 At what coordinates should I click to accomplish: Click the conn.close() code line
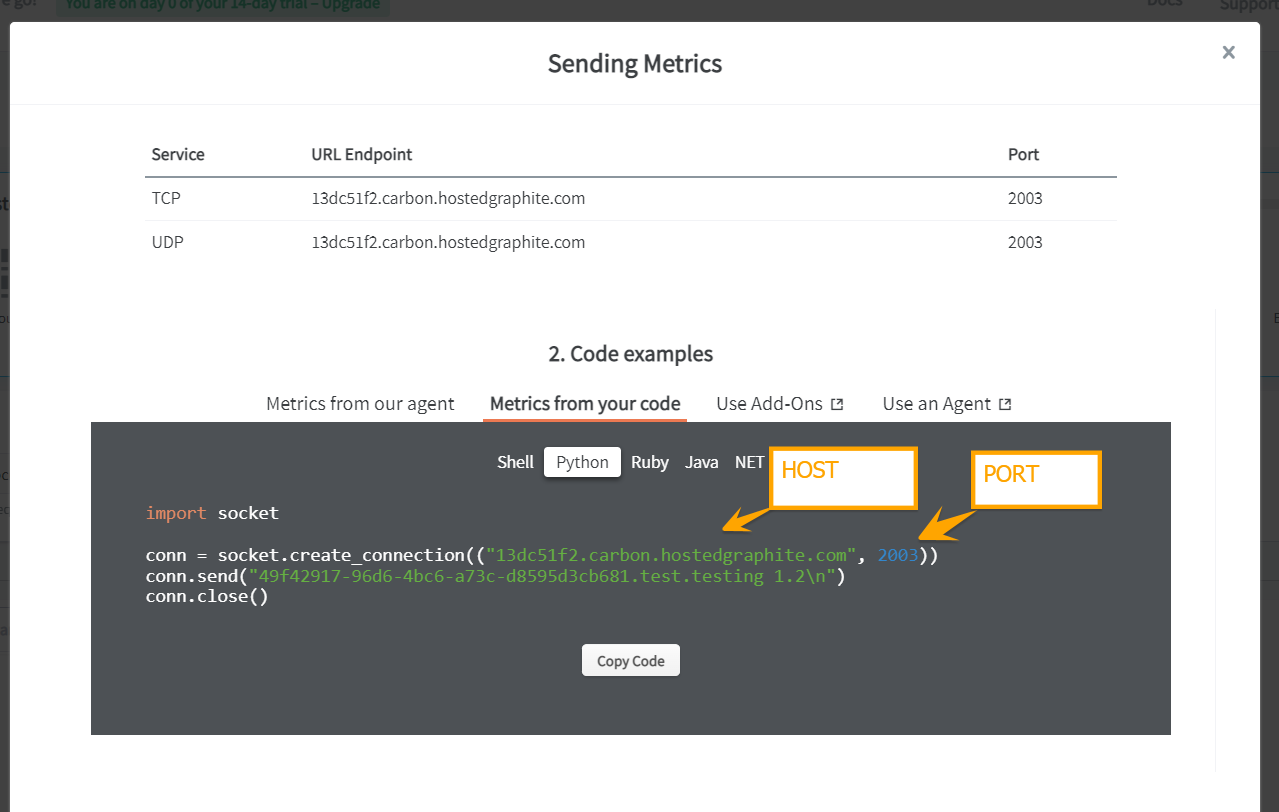(207, 597)
